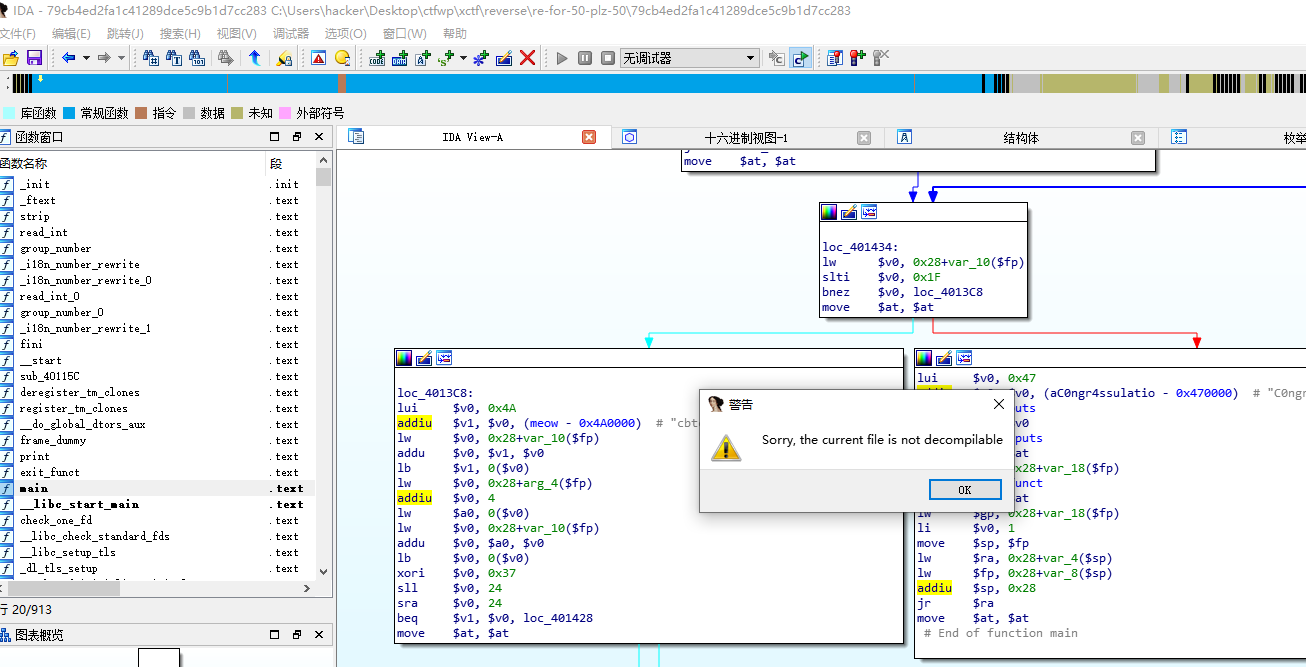Click the down arrow of the function list's vertical scrollbar

click(x=323, y=572)
